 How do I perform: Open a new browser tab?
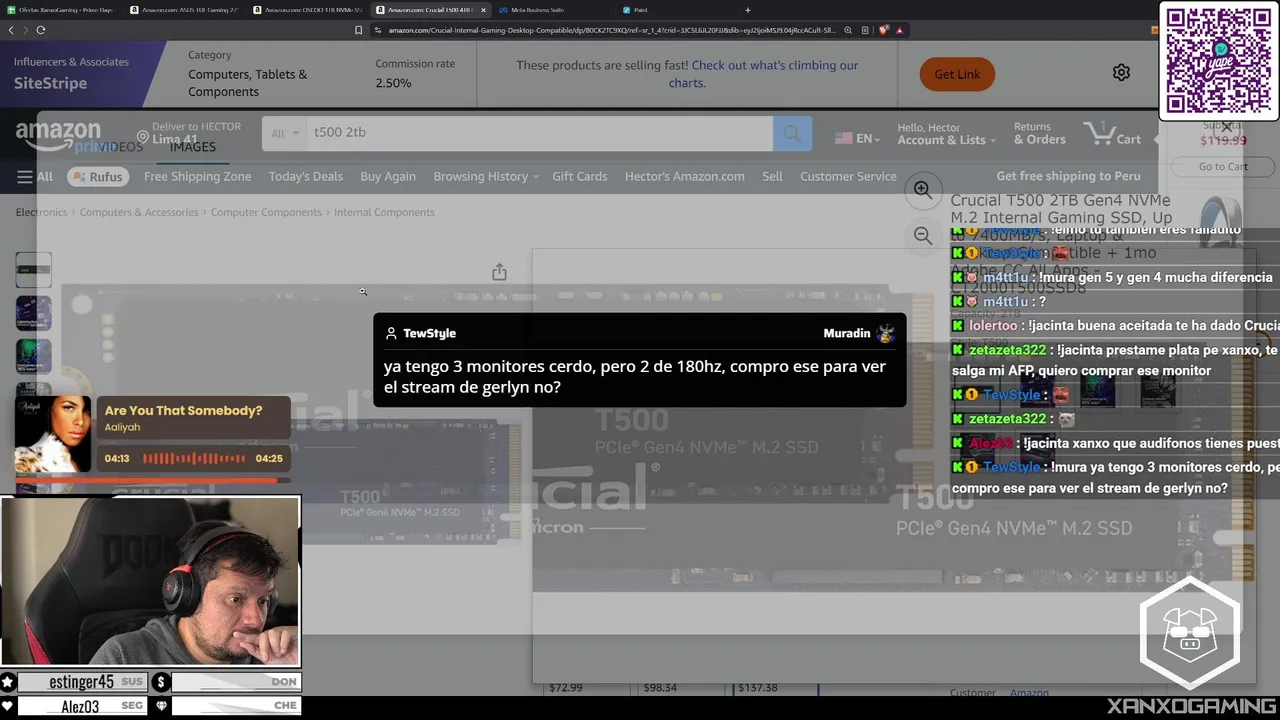(748, 10)
